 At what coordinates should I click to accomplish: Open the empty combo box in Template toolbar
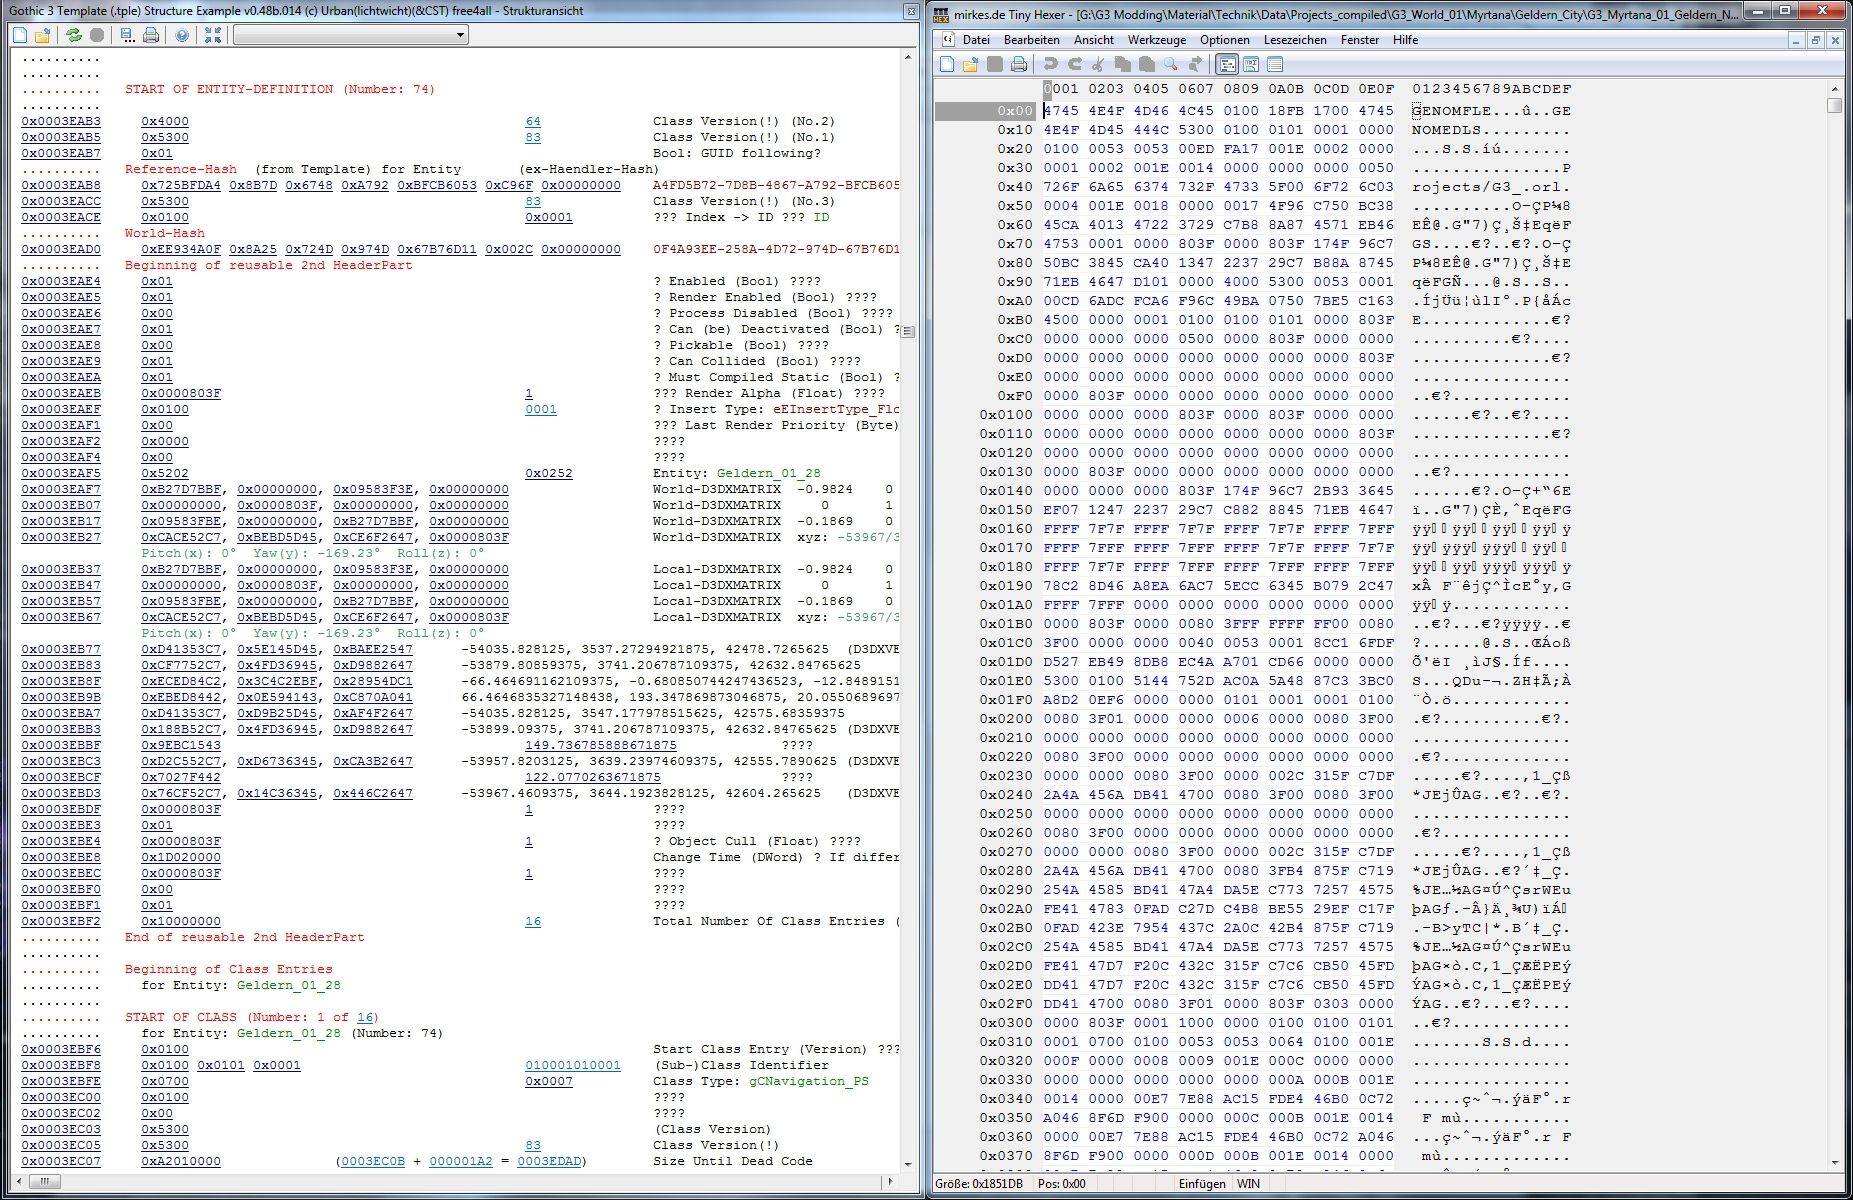(x=351, y=35)
